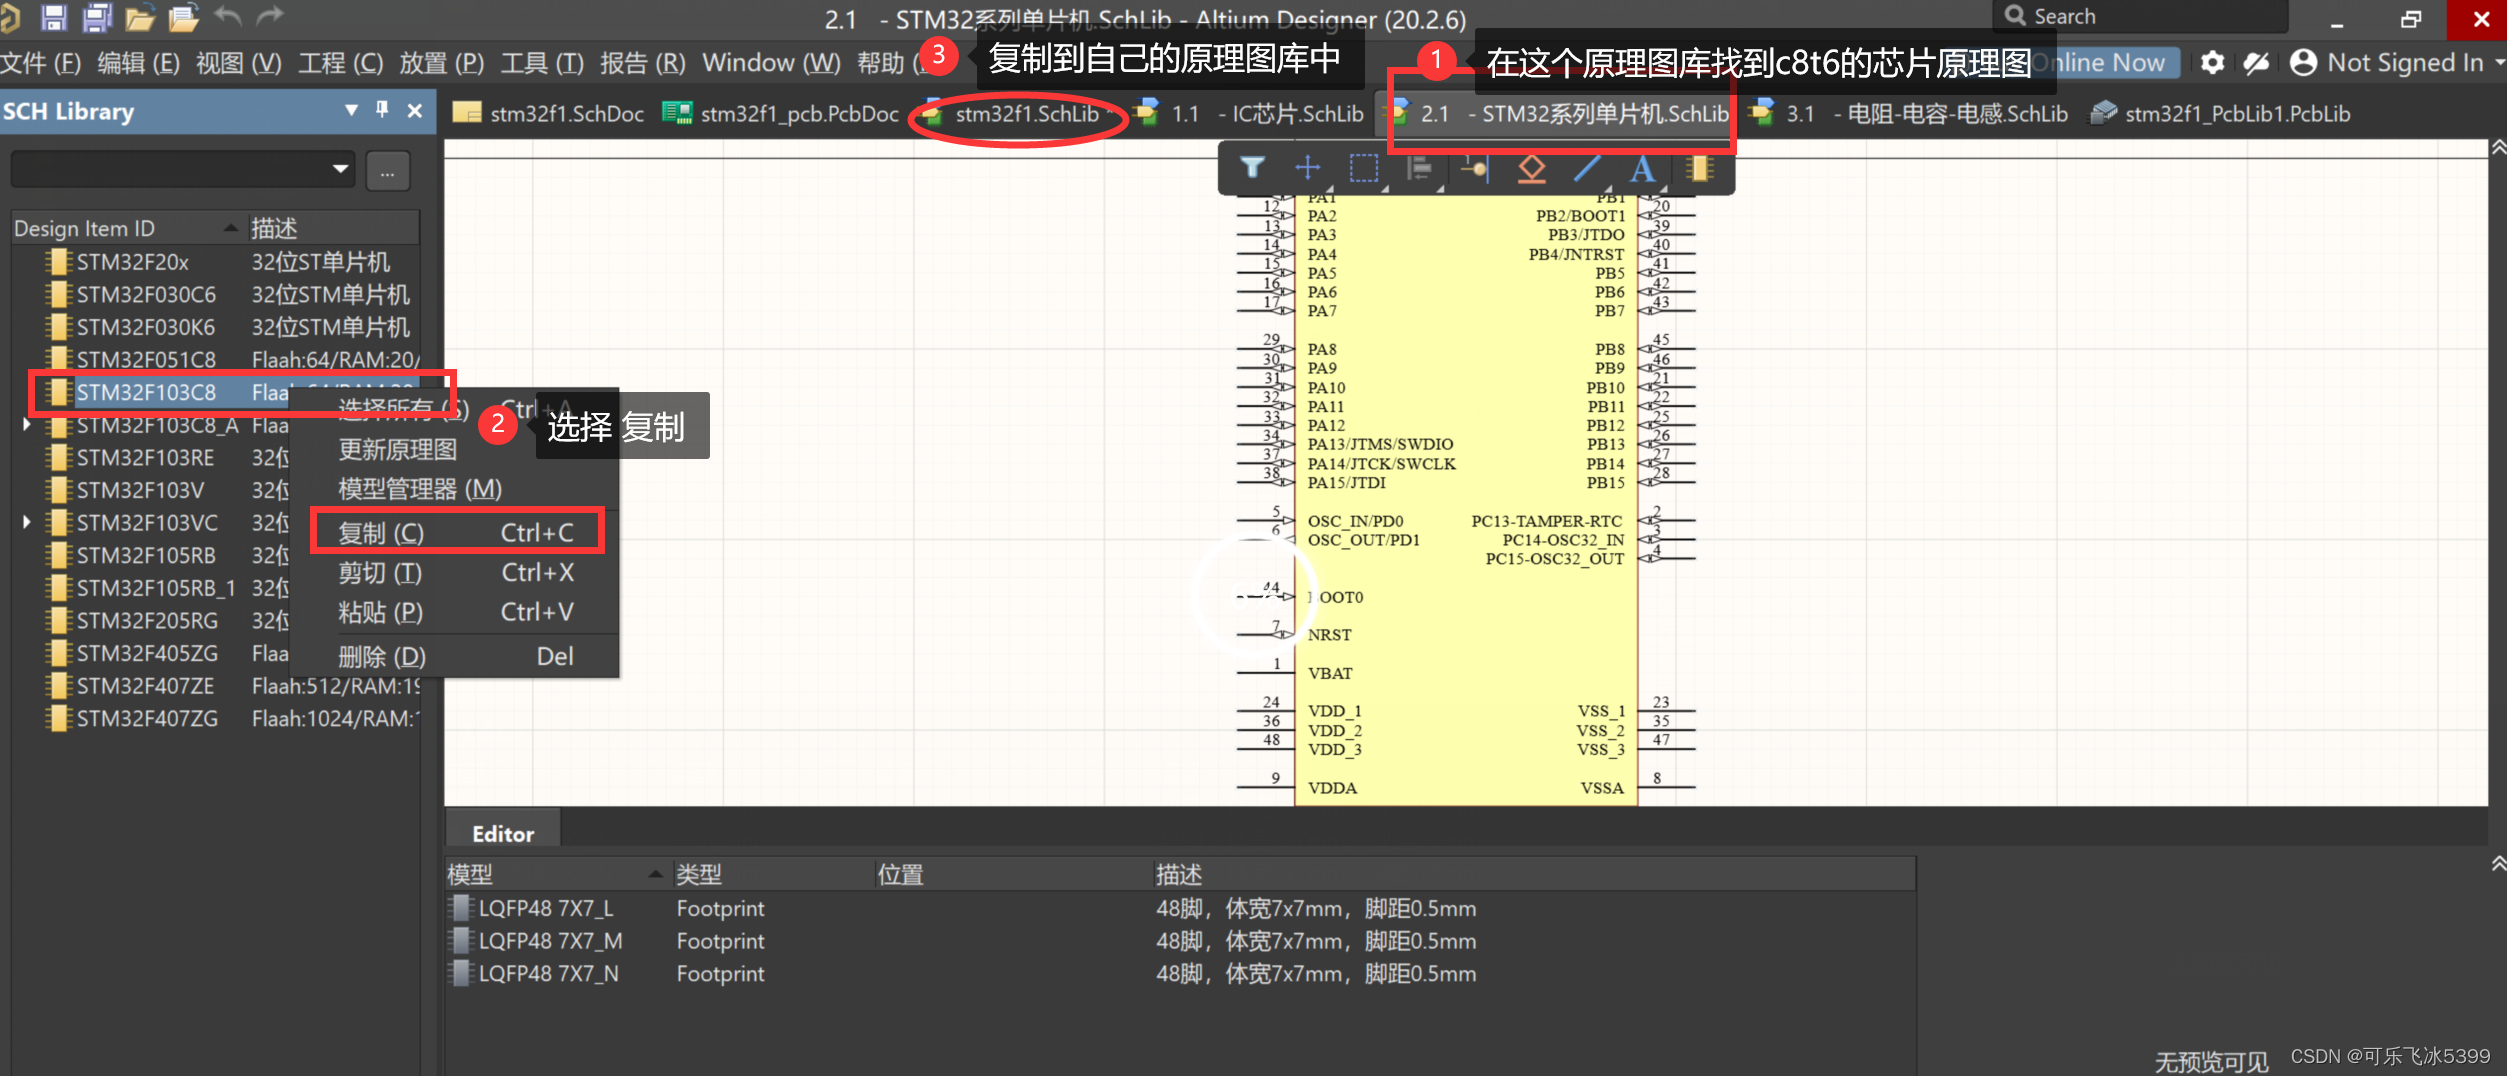
Task: Open the SCH Library panel options arrow
Action: 351,110
